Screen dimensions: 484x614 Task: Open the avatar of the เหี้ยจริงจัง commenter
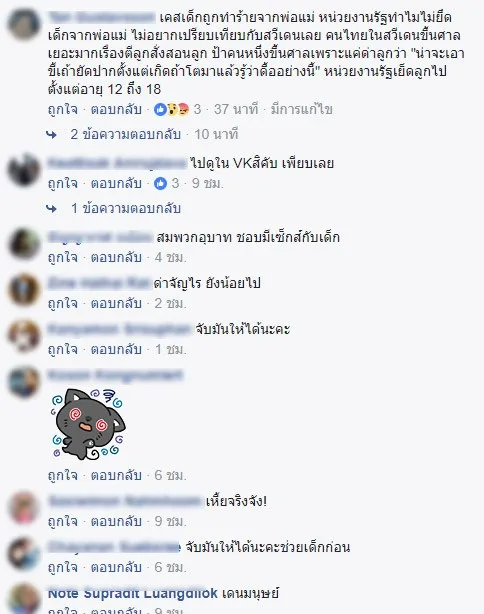click(24, 508)
